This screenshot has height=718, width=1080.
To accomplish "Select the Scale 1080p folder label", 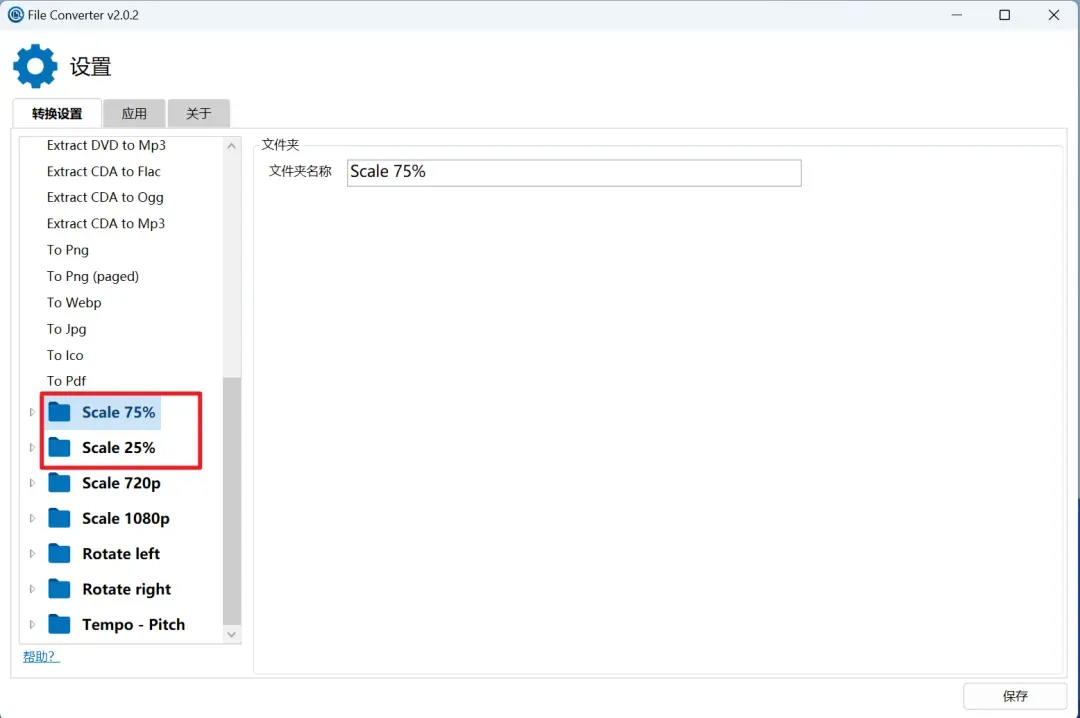I will tap(125, 518).
